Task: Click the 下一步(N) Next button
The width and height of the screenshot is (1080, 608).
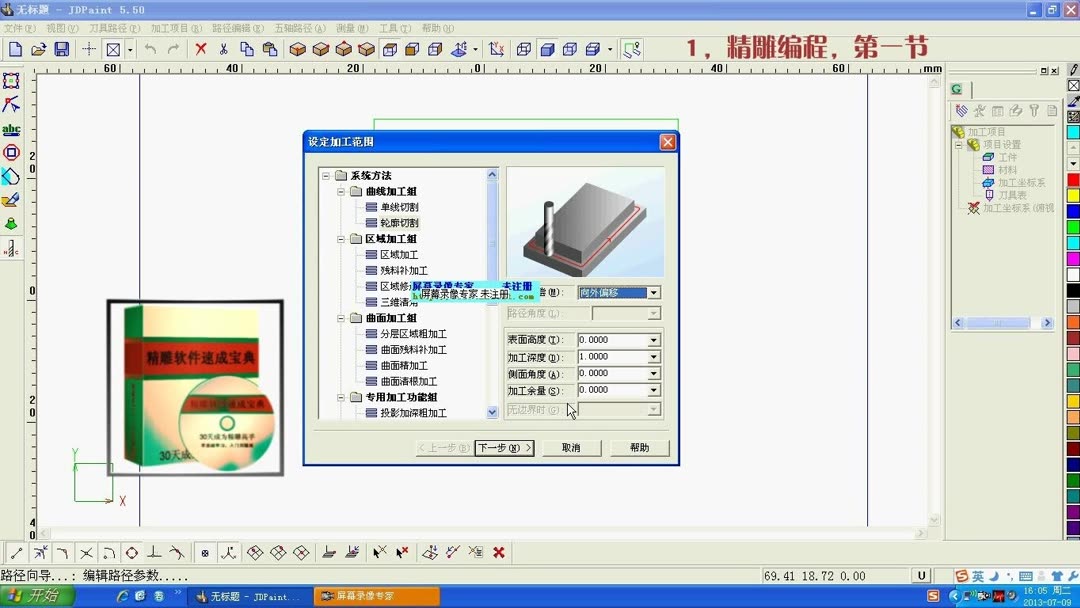Action: coord(503,447)
